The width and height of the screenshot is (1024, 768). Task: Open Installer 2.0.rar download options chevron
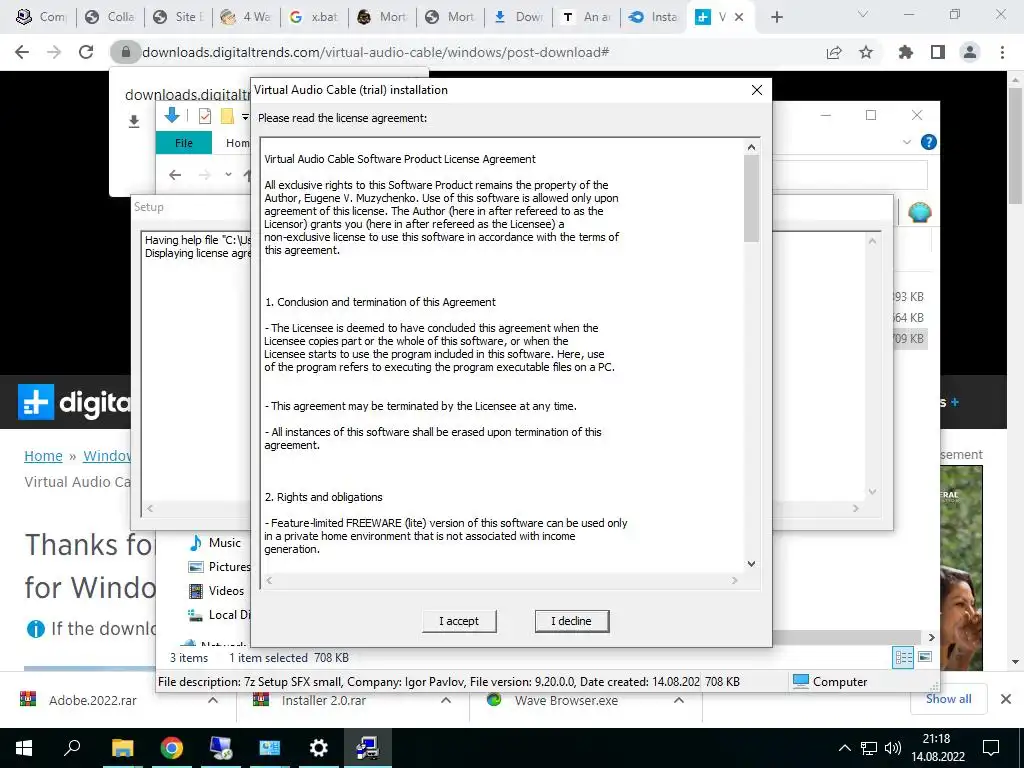446,700
